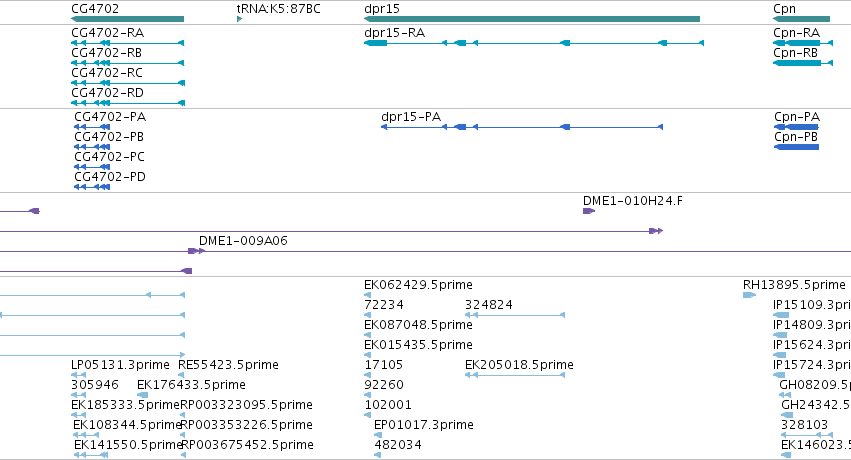Select the EK176433.5prime EST glyph
This screenshot has width=851, height=460.
pos(143,395)
